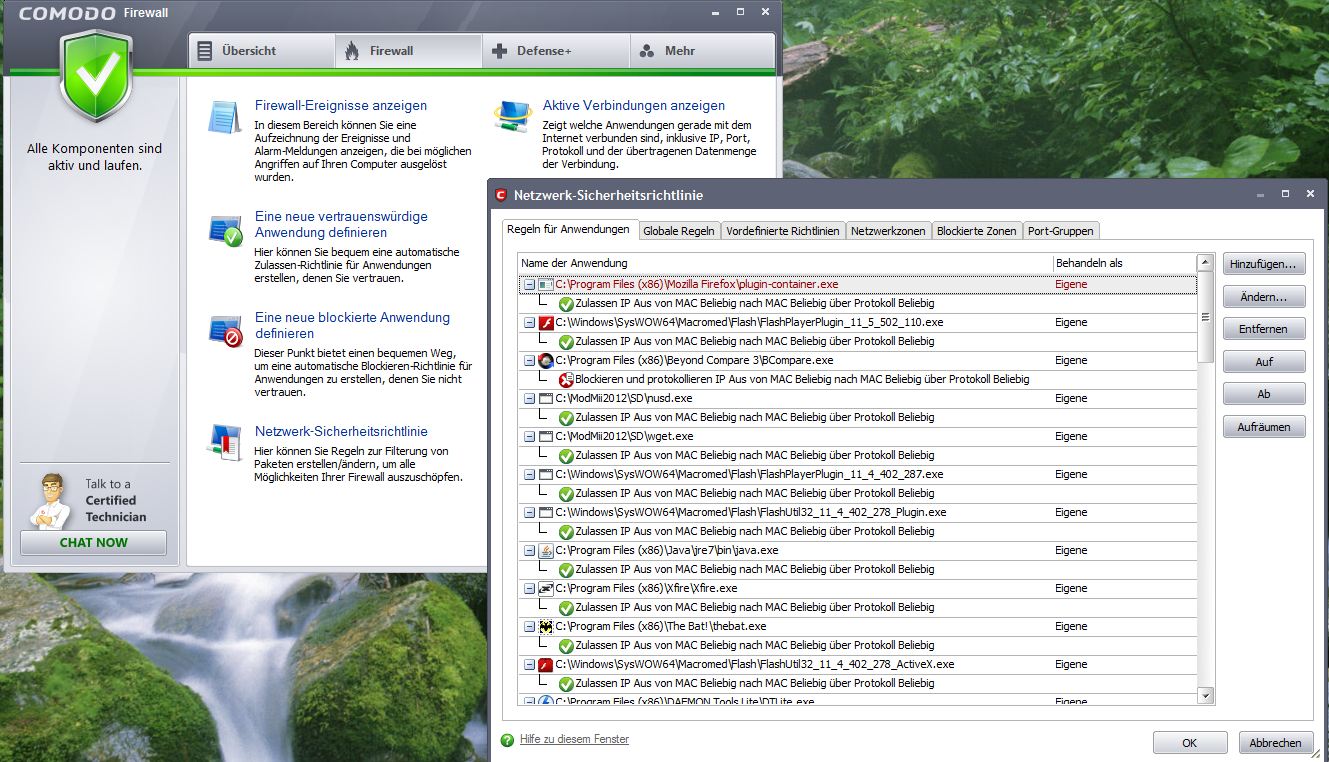Screen dimensions: 1329x762
Task: Click the Behandeln als column header
Action: pyautogui.click(x=1124, y=263)
